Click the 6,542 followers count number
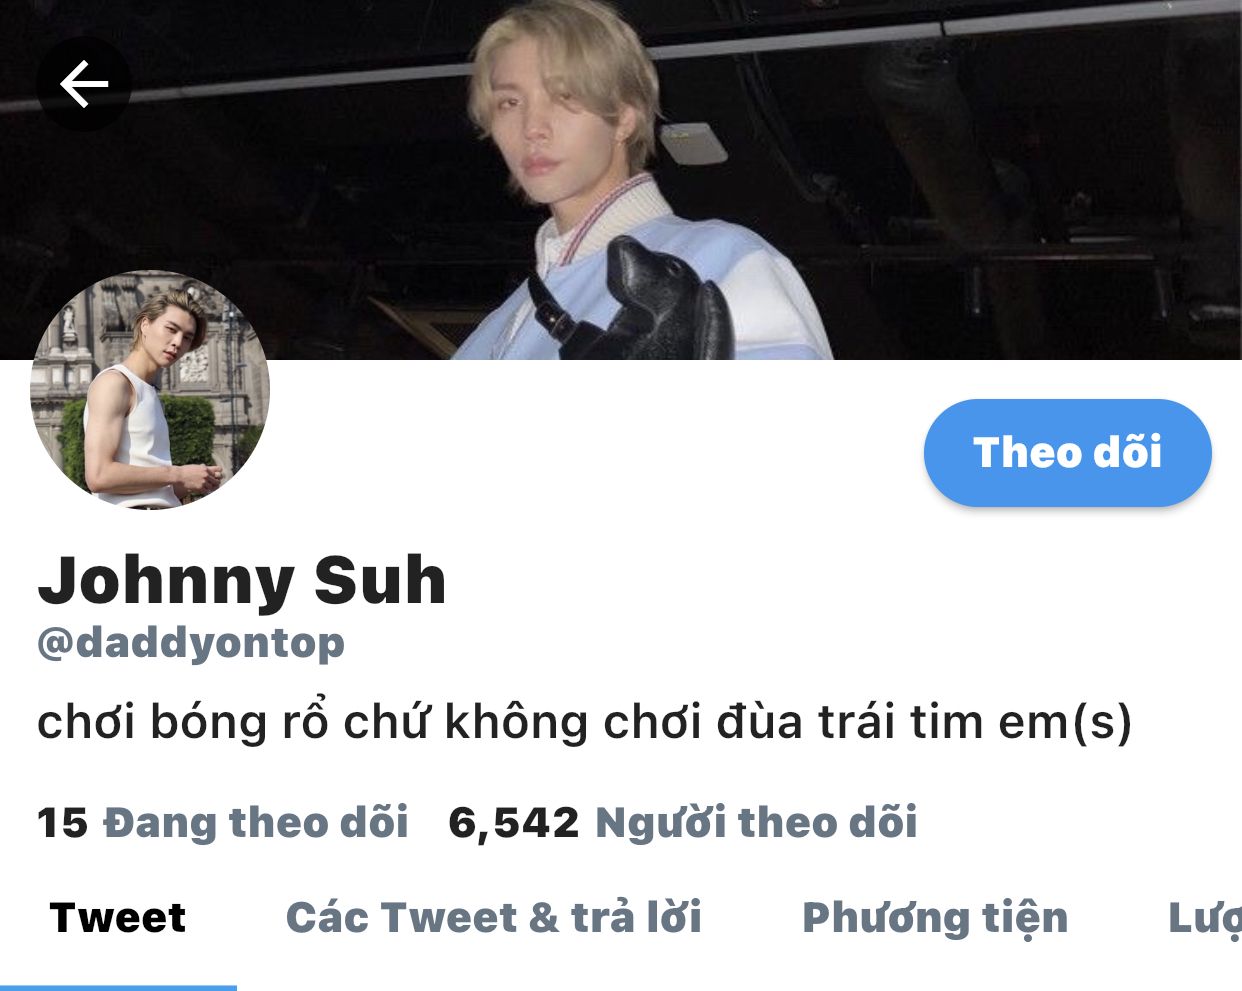1242x991 pixels. click(514, 823)
